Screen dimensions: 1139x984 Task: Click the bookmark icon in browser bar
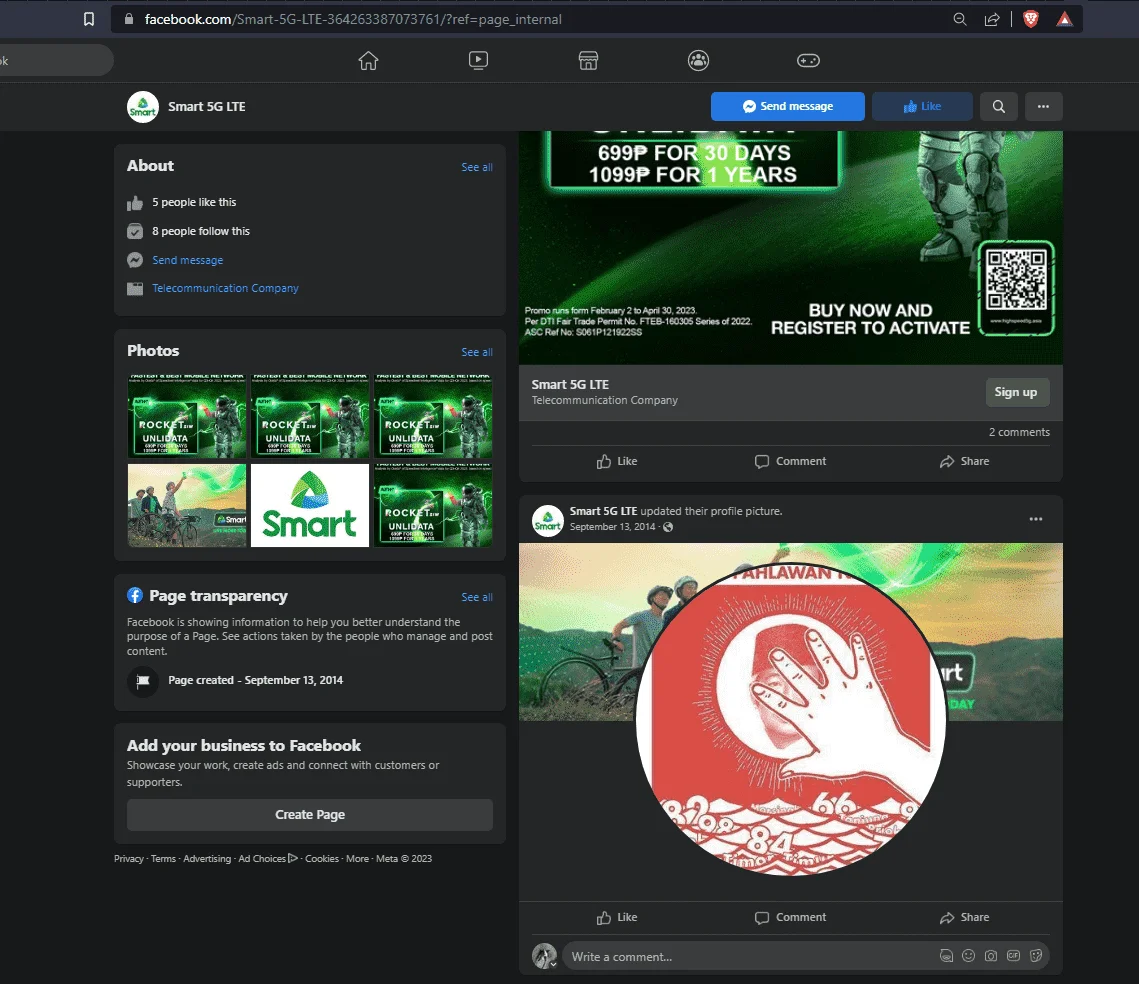click(89, 19)
